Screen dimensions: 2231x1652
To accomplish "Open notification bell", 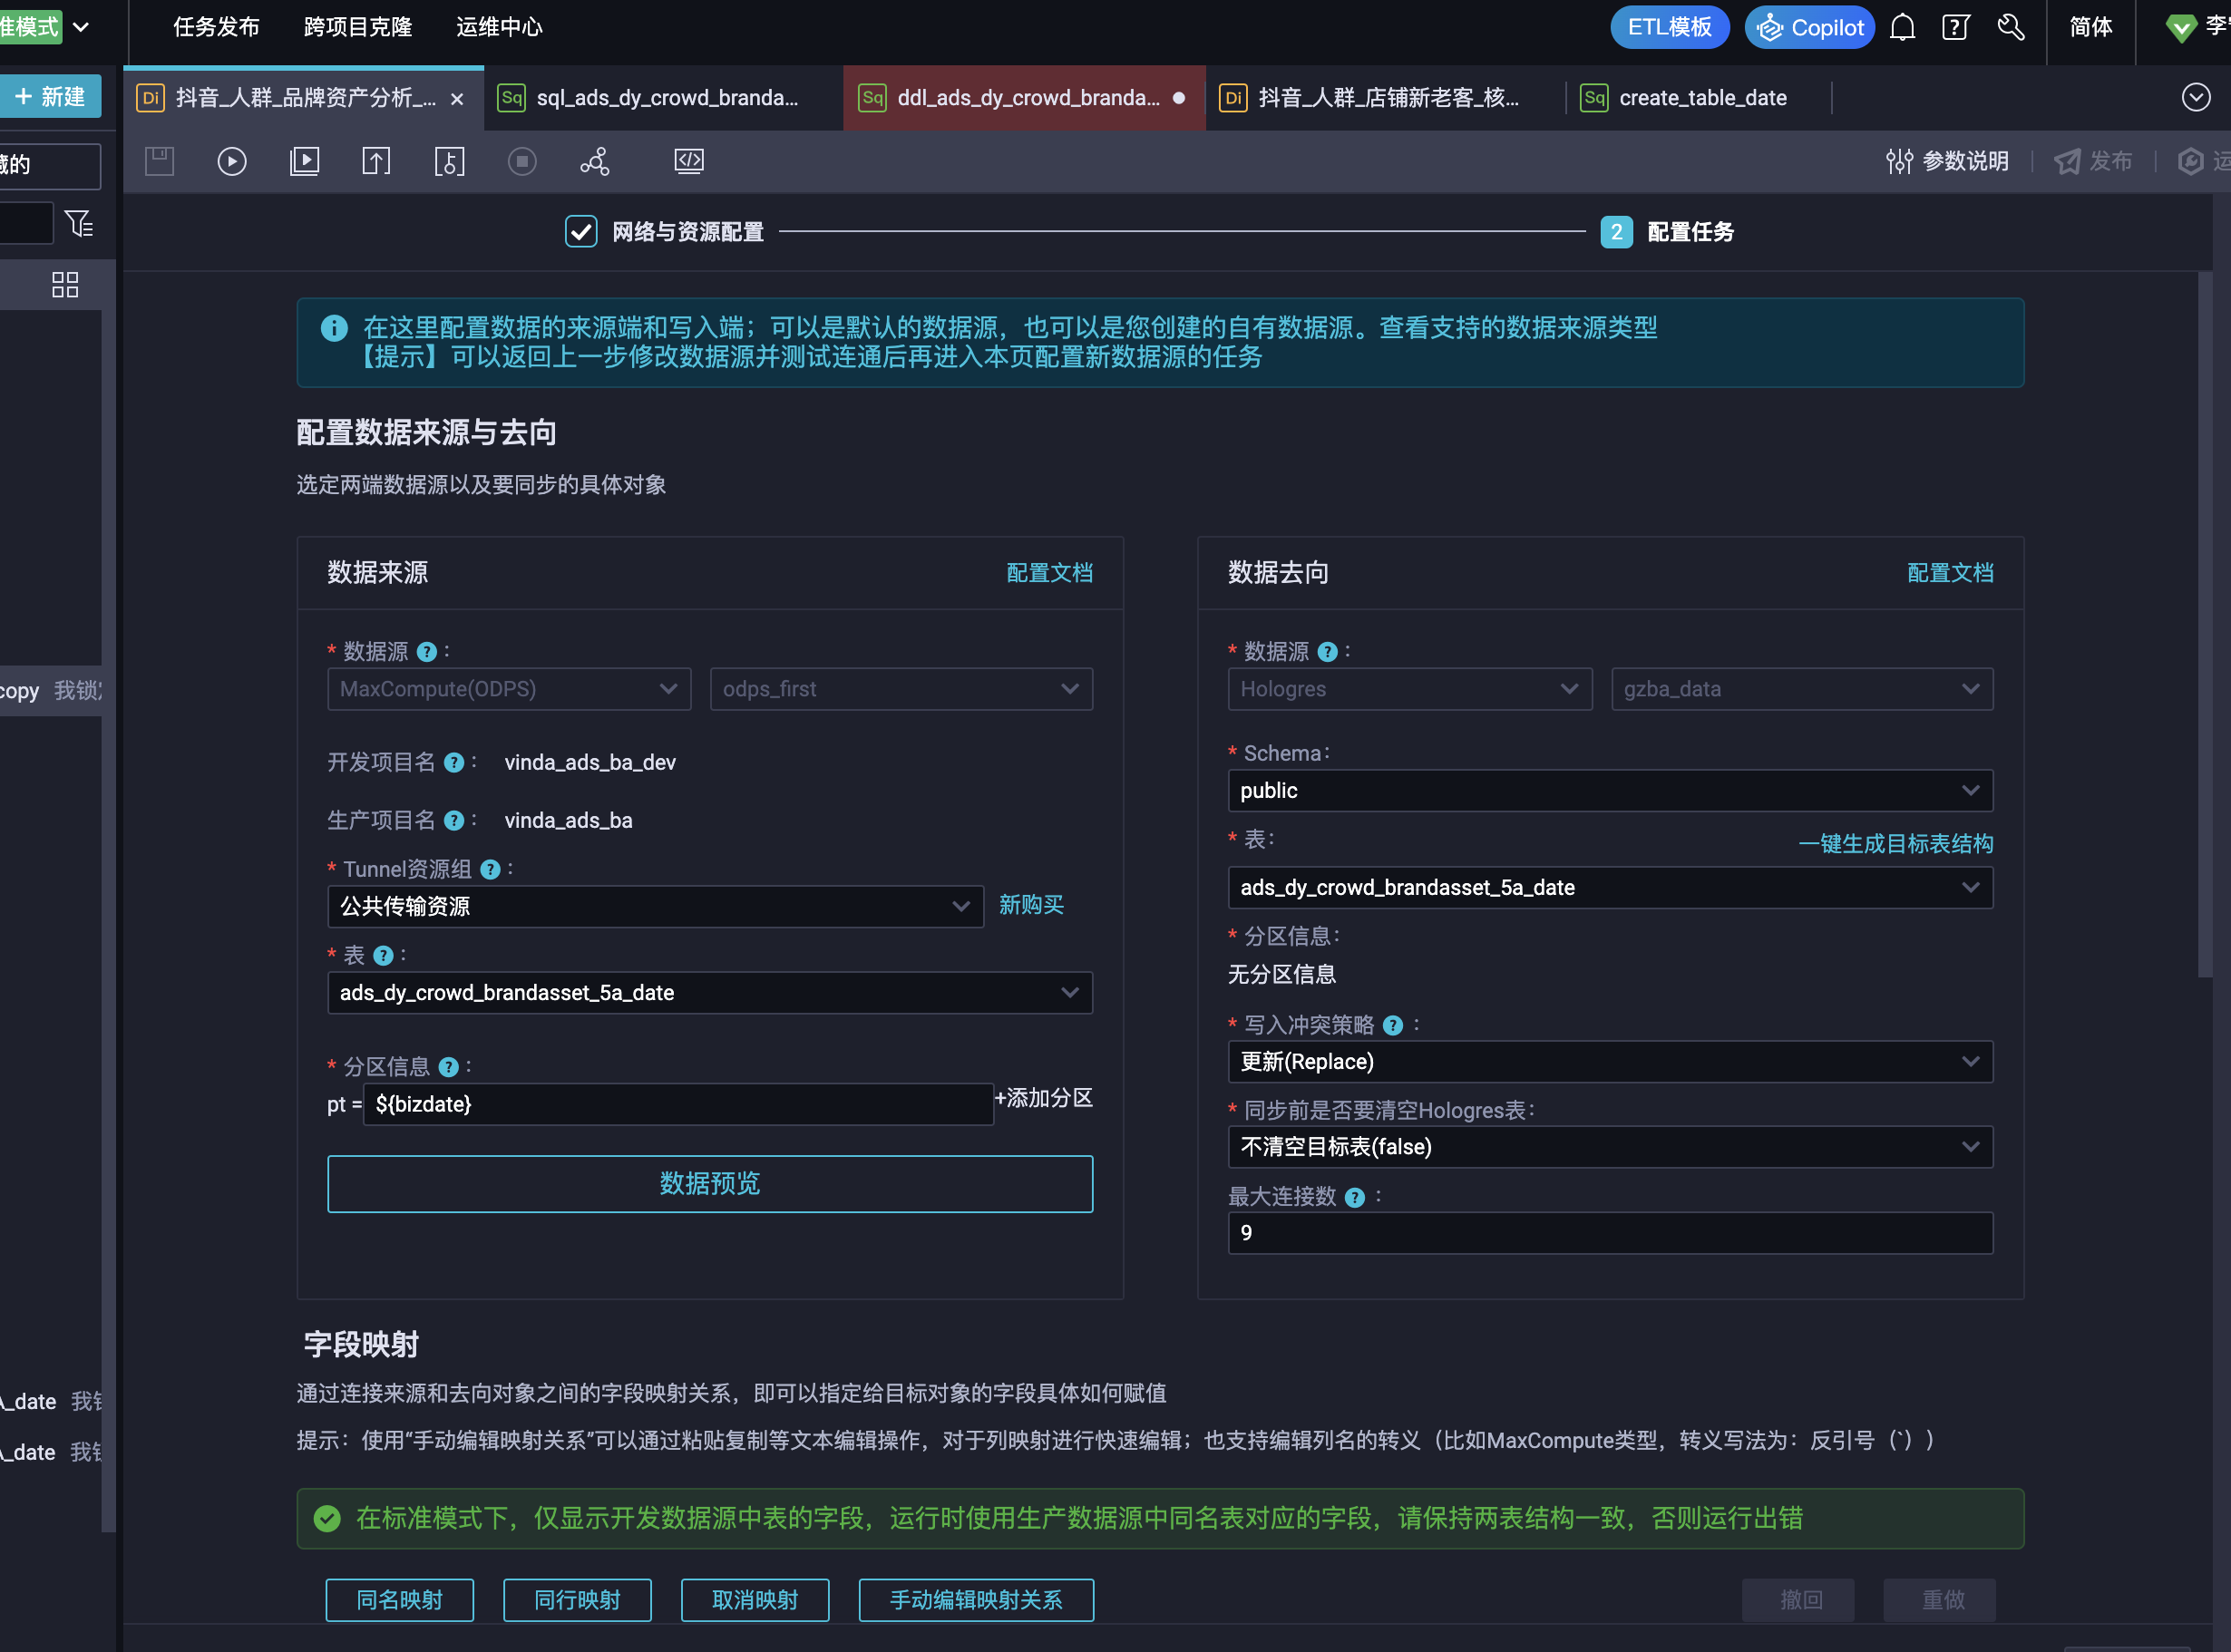I will pos(1902,27).
